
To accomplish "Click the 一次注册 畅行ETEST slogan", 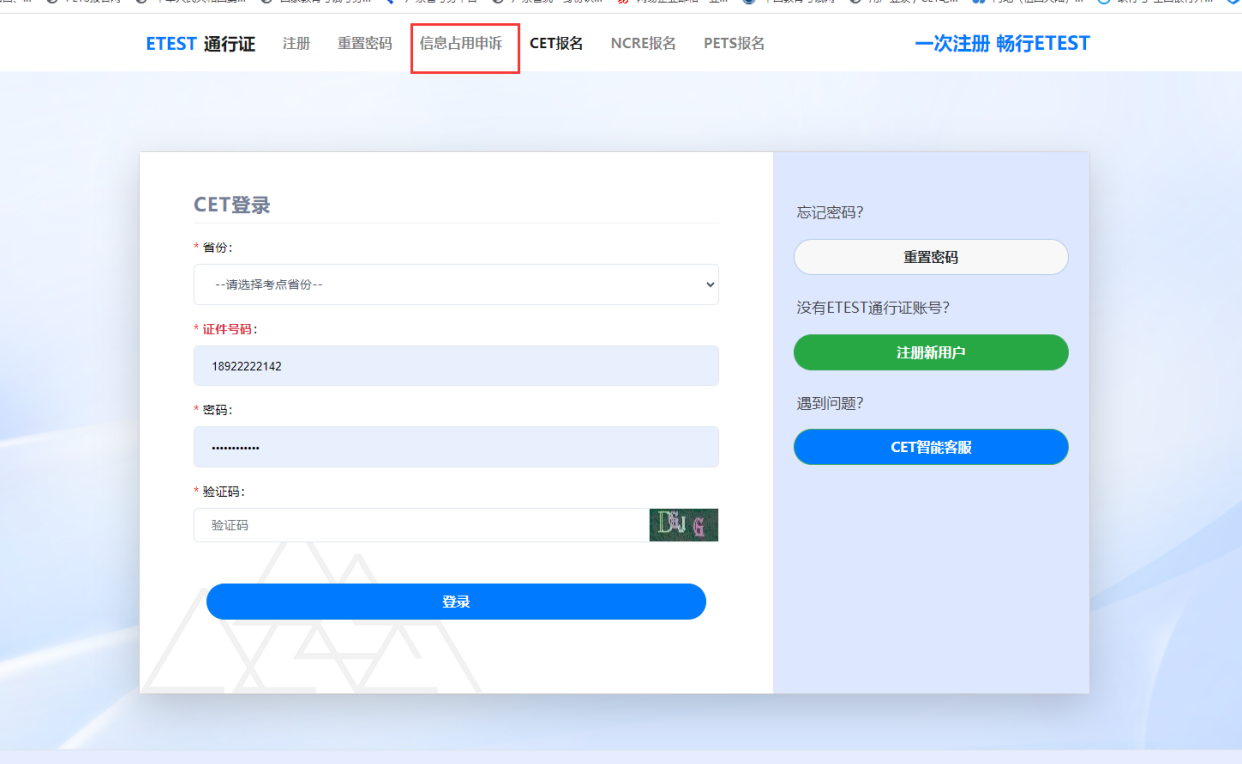I will click(x=1002, y=44).
